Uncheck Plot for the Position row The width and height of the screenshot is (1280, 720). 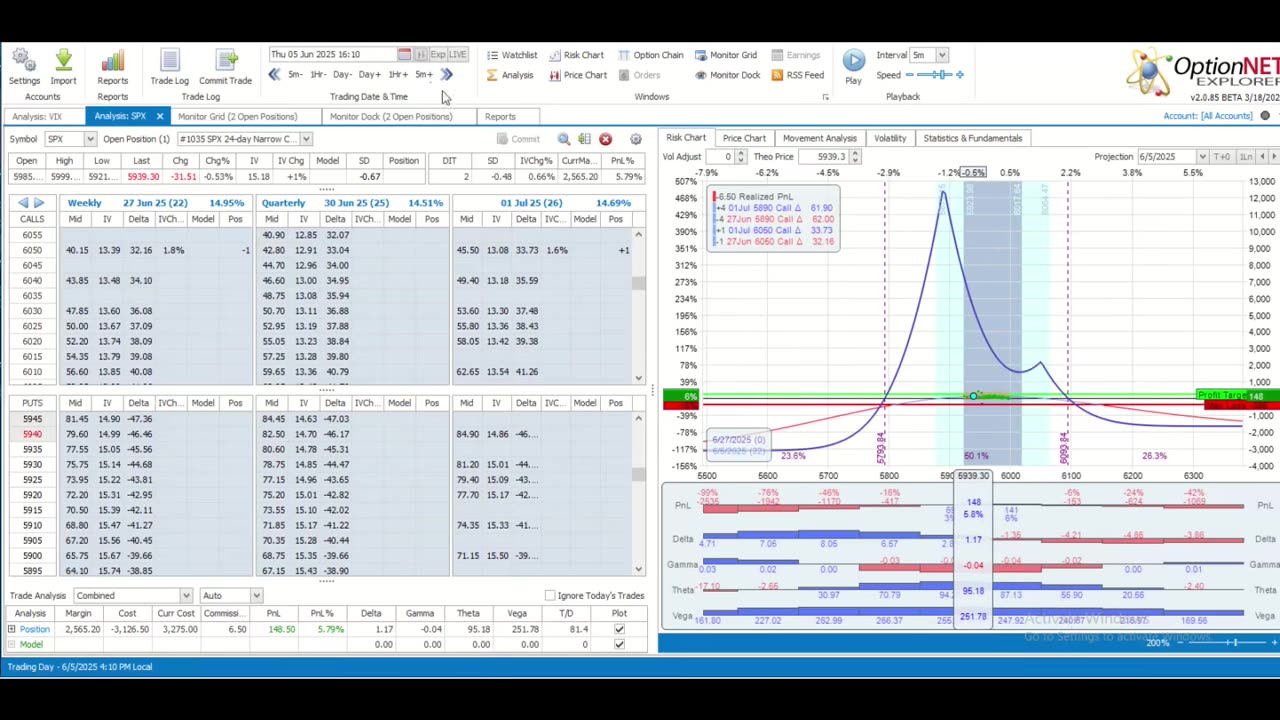point(619,629)
